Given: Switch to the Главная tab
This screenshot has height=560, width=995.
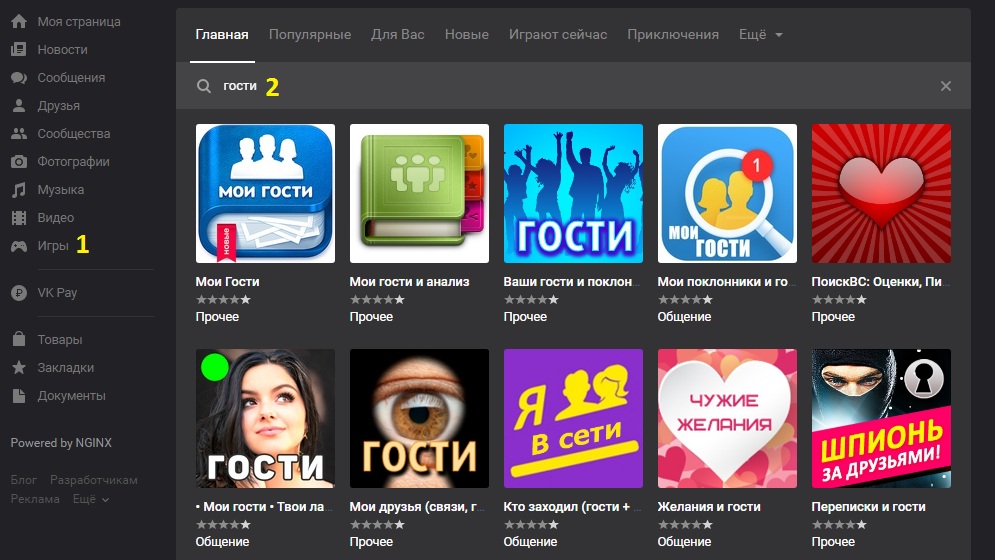Looking at the screenshot, I should (x=222, y=34).
